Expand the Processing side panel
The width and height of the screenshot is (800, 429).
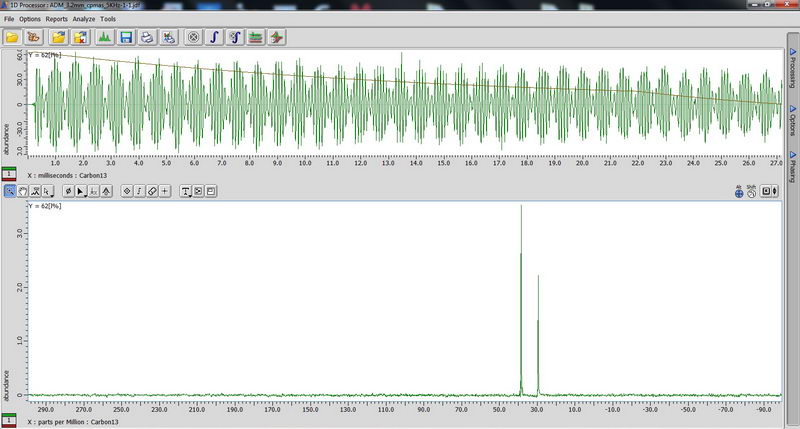792,72
